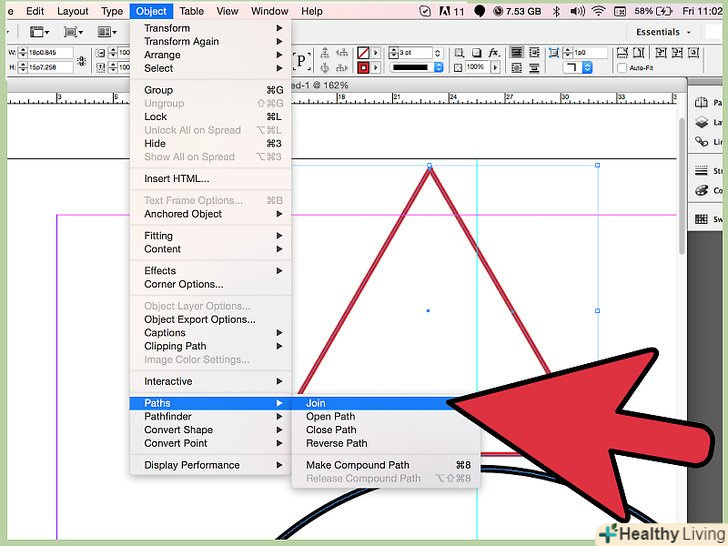Expand the Transform submenu

click(x=210, y=28)
